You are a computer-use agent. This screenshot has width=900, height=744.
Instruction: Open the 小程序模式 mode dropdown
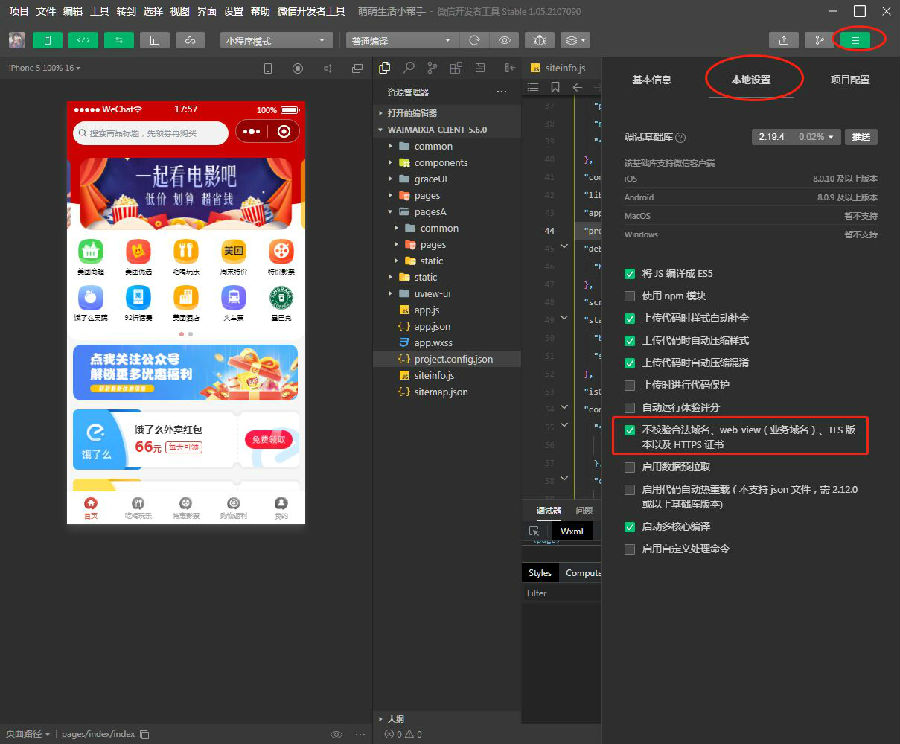tap(276, 40)
